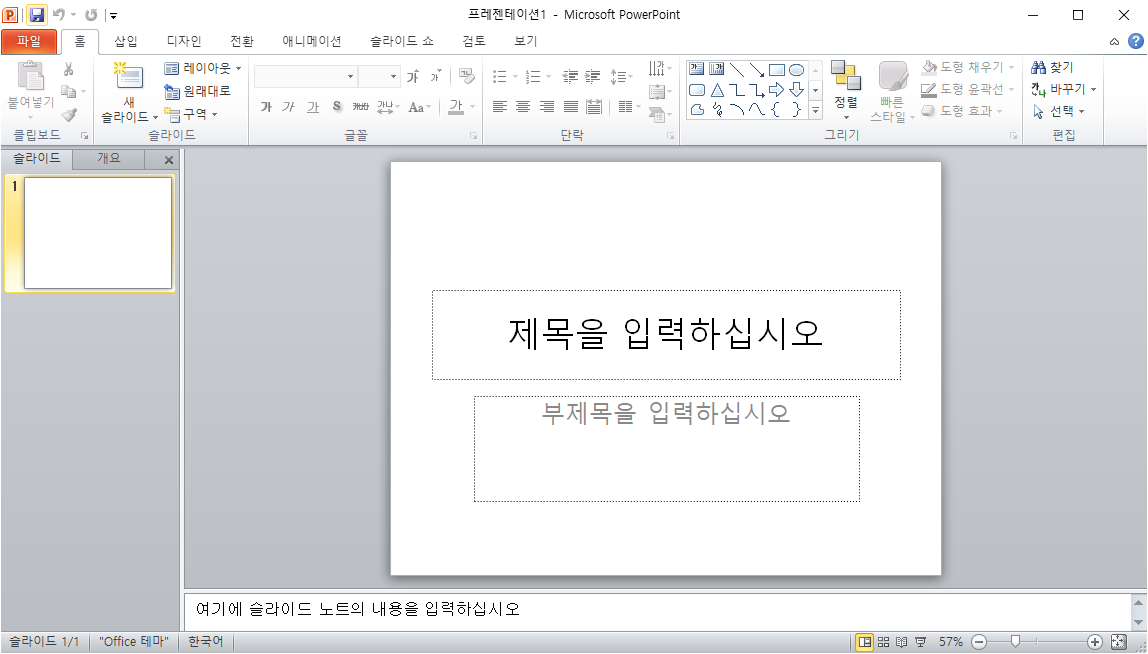Click the 제목을 입력하십시오 title placeholder

[x=666, y=335]
